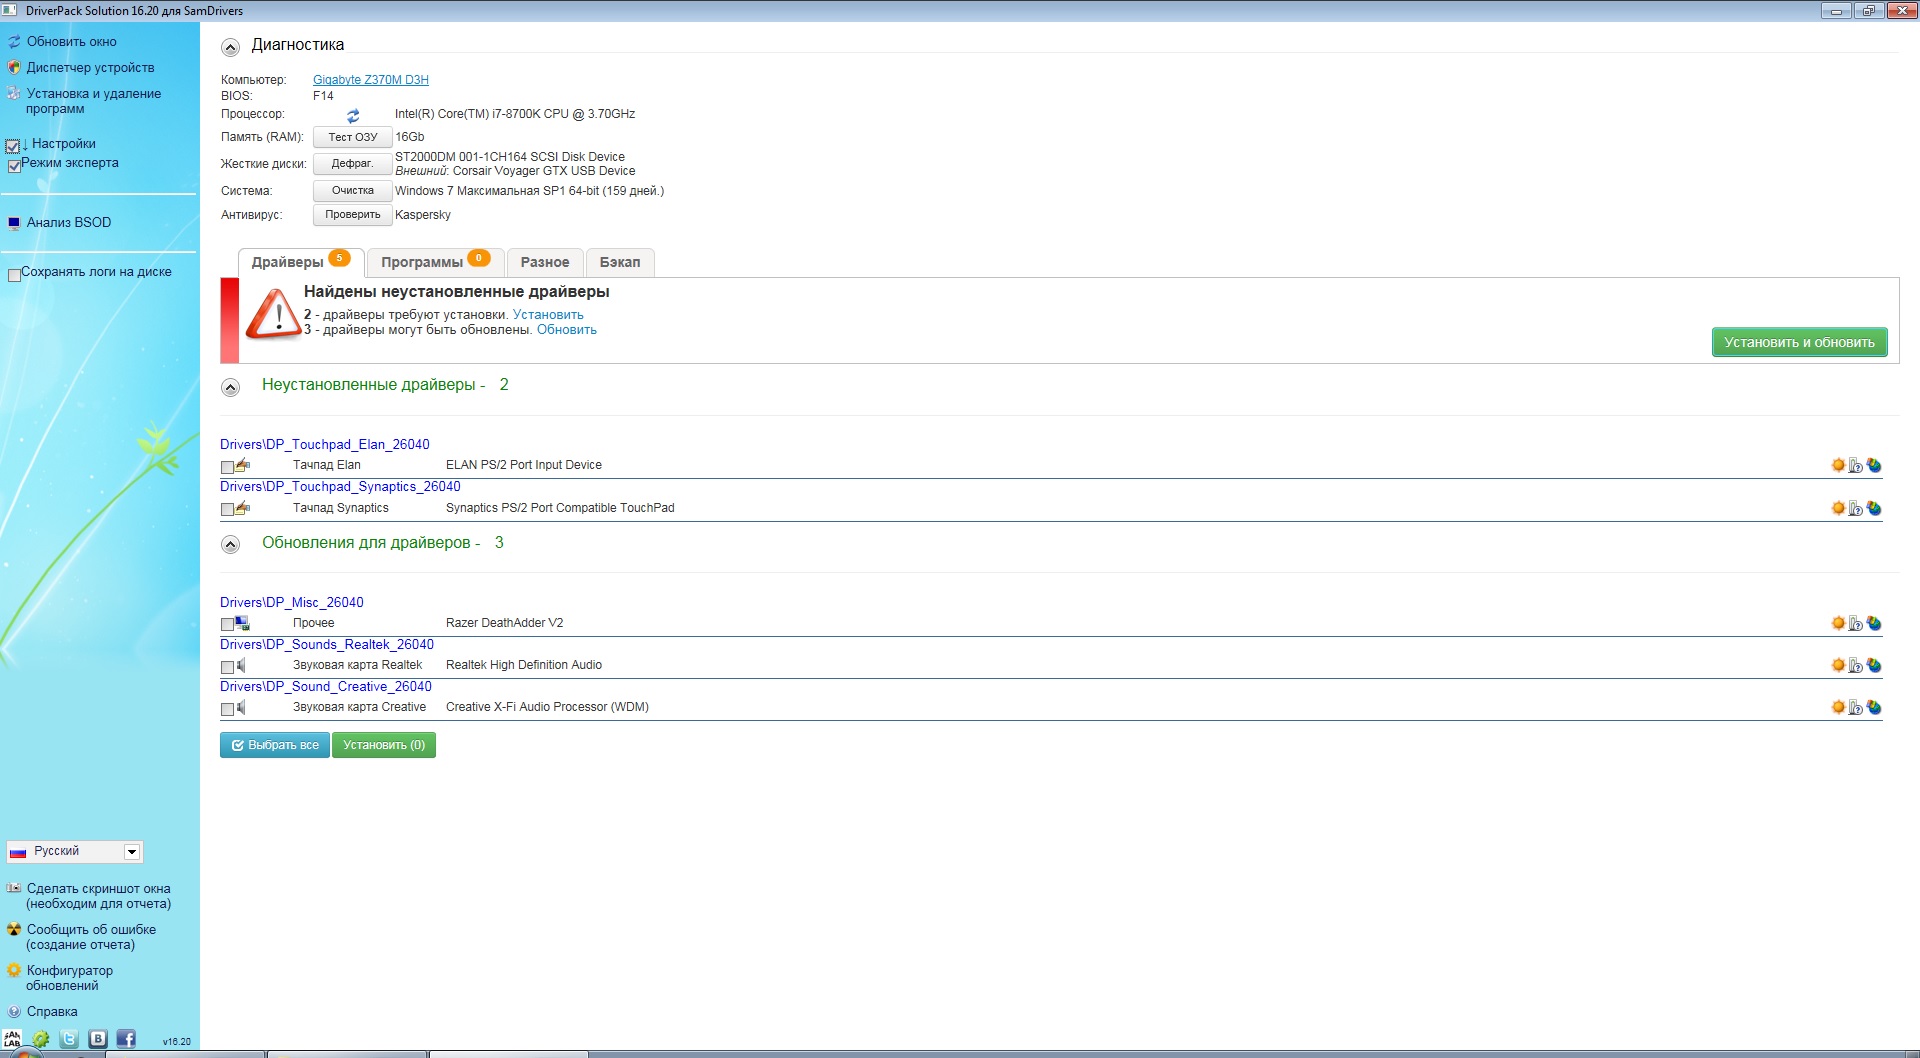Click the sun icon in the Тачпад Synaptics row
Viewport: 1920px width, 1058px height.
pos(1838,508)
